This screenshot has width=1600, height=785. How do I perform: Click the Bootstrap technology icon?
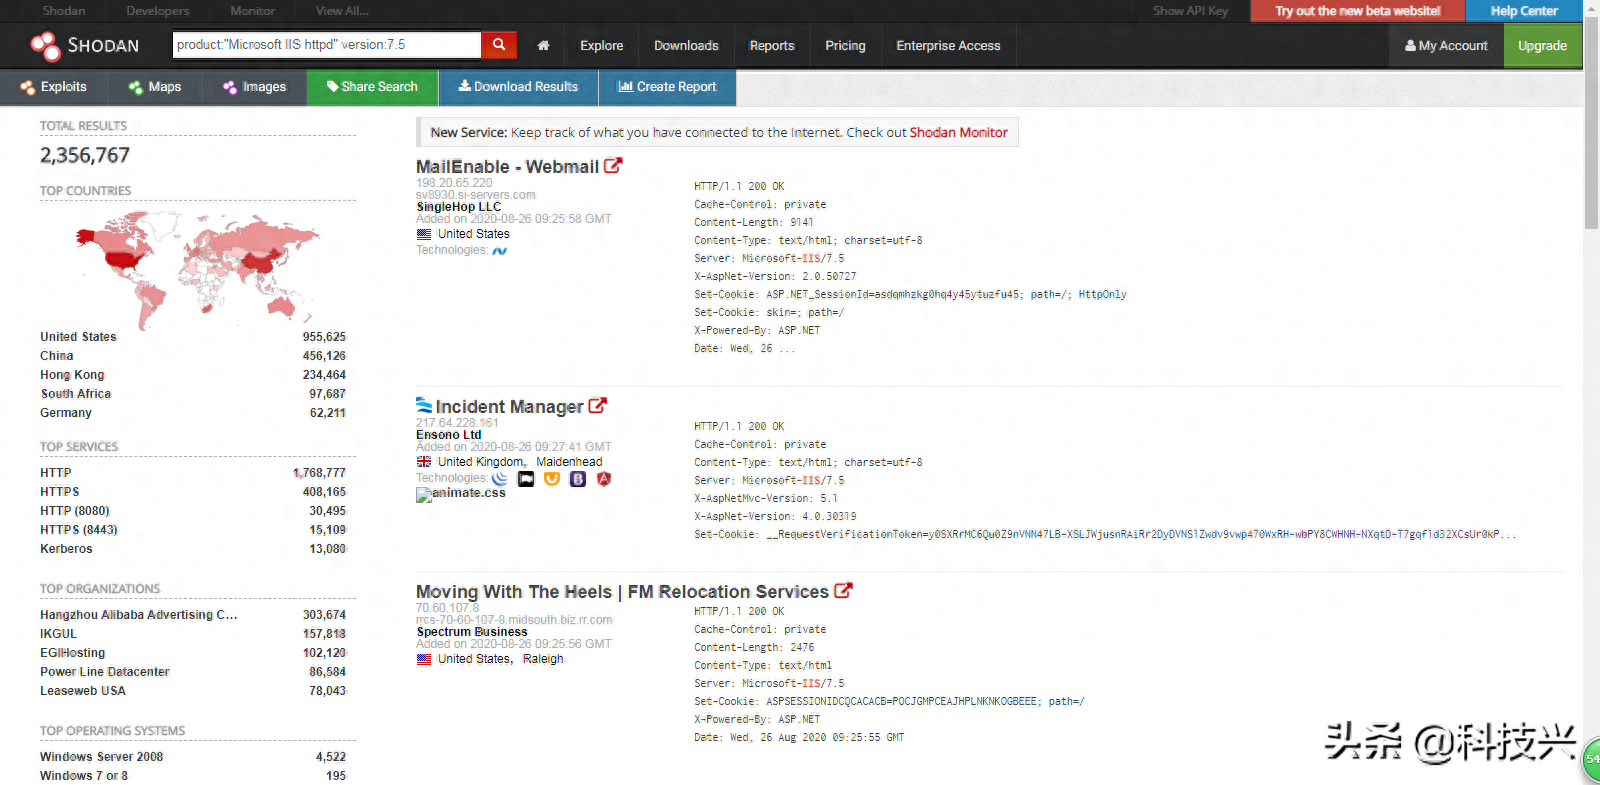tap(578, 479)
